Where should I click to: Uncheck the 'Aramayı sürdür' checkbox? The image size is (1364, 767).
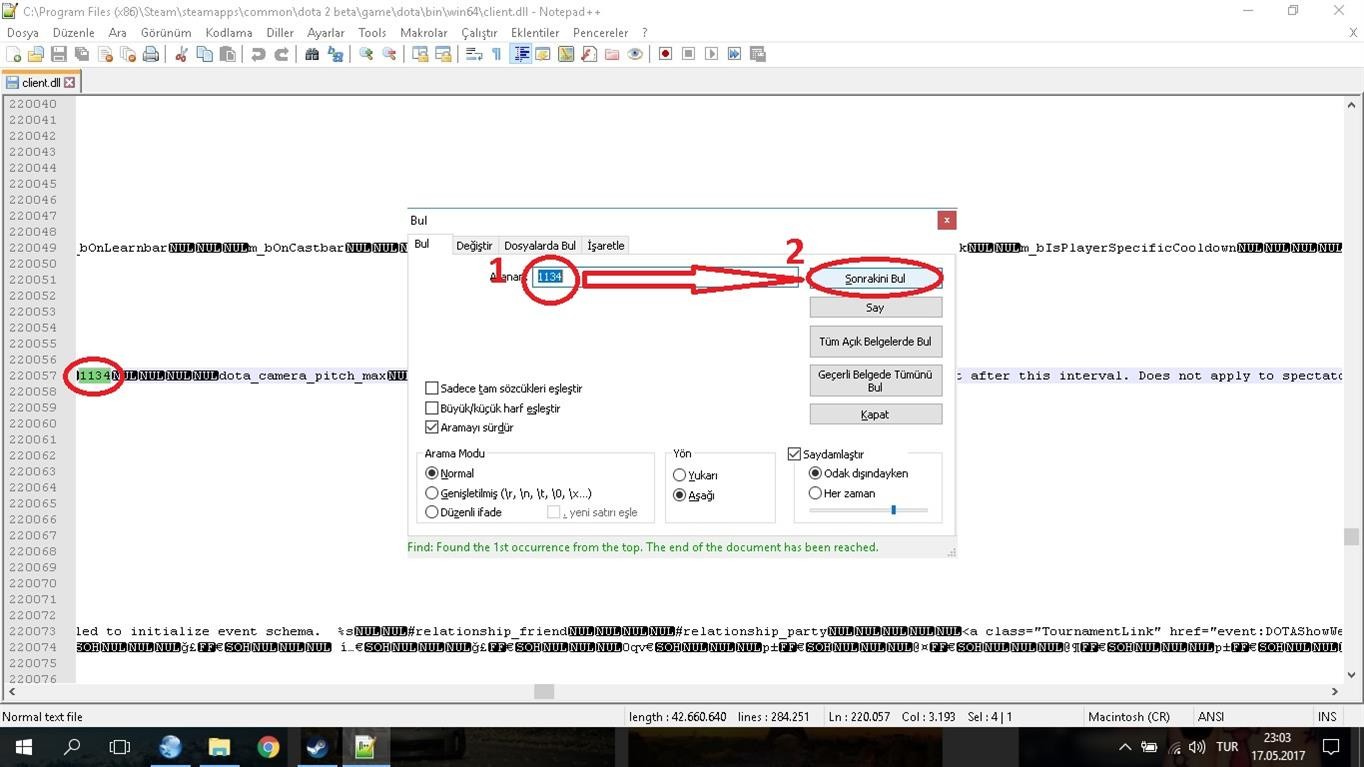432,427
